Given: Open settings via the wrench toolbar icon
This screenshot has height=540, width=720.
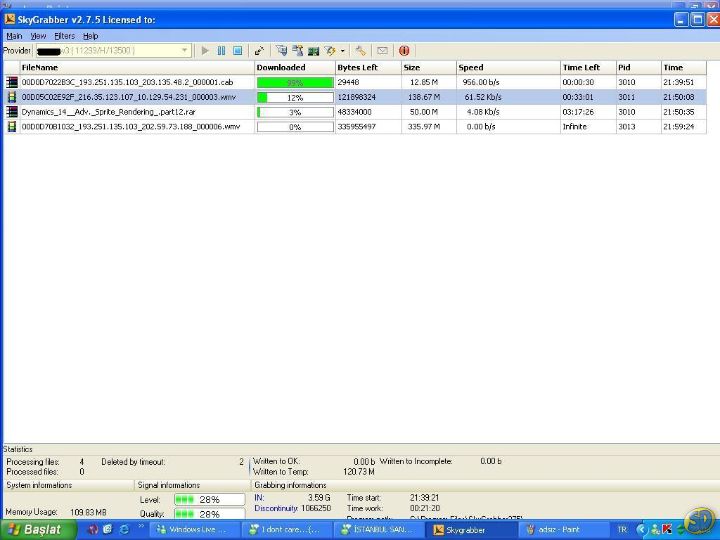Looking at the screenshot, I should 360,51.
